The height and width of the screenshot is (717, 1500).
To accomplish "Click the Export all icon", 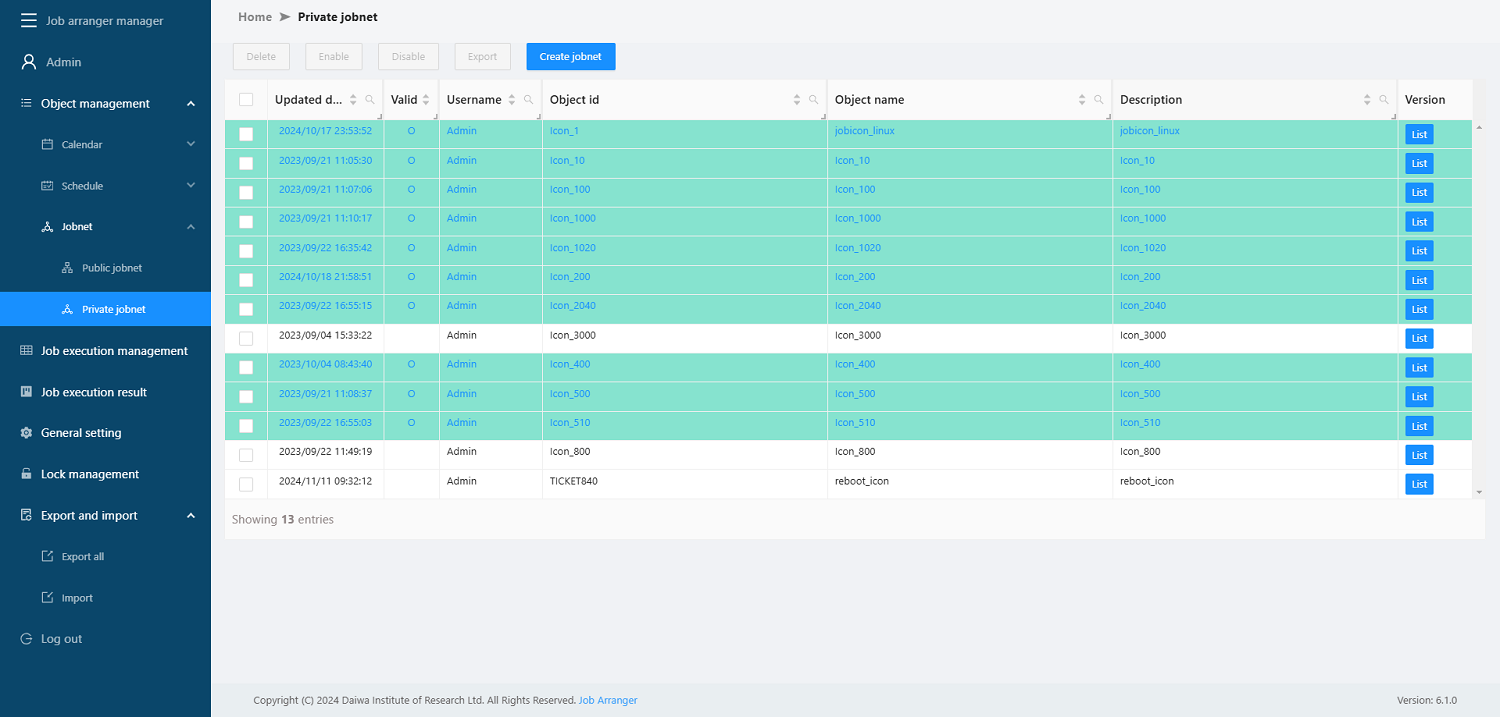I will tap(47, 556).
